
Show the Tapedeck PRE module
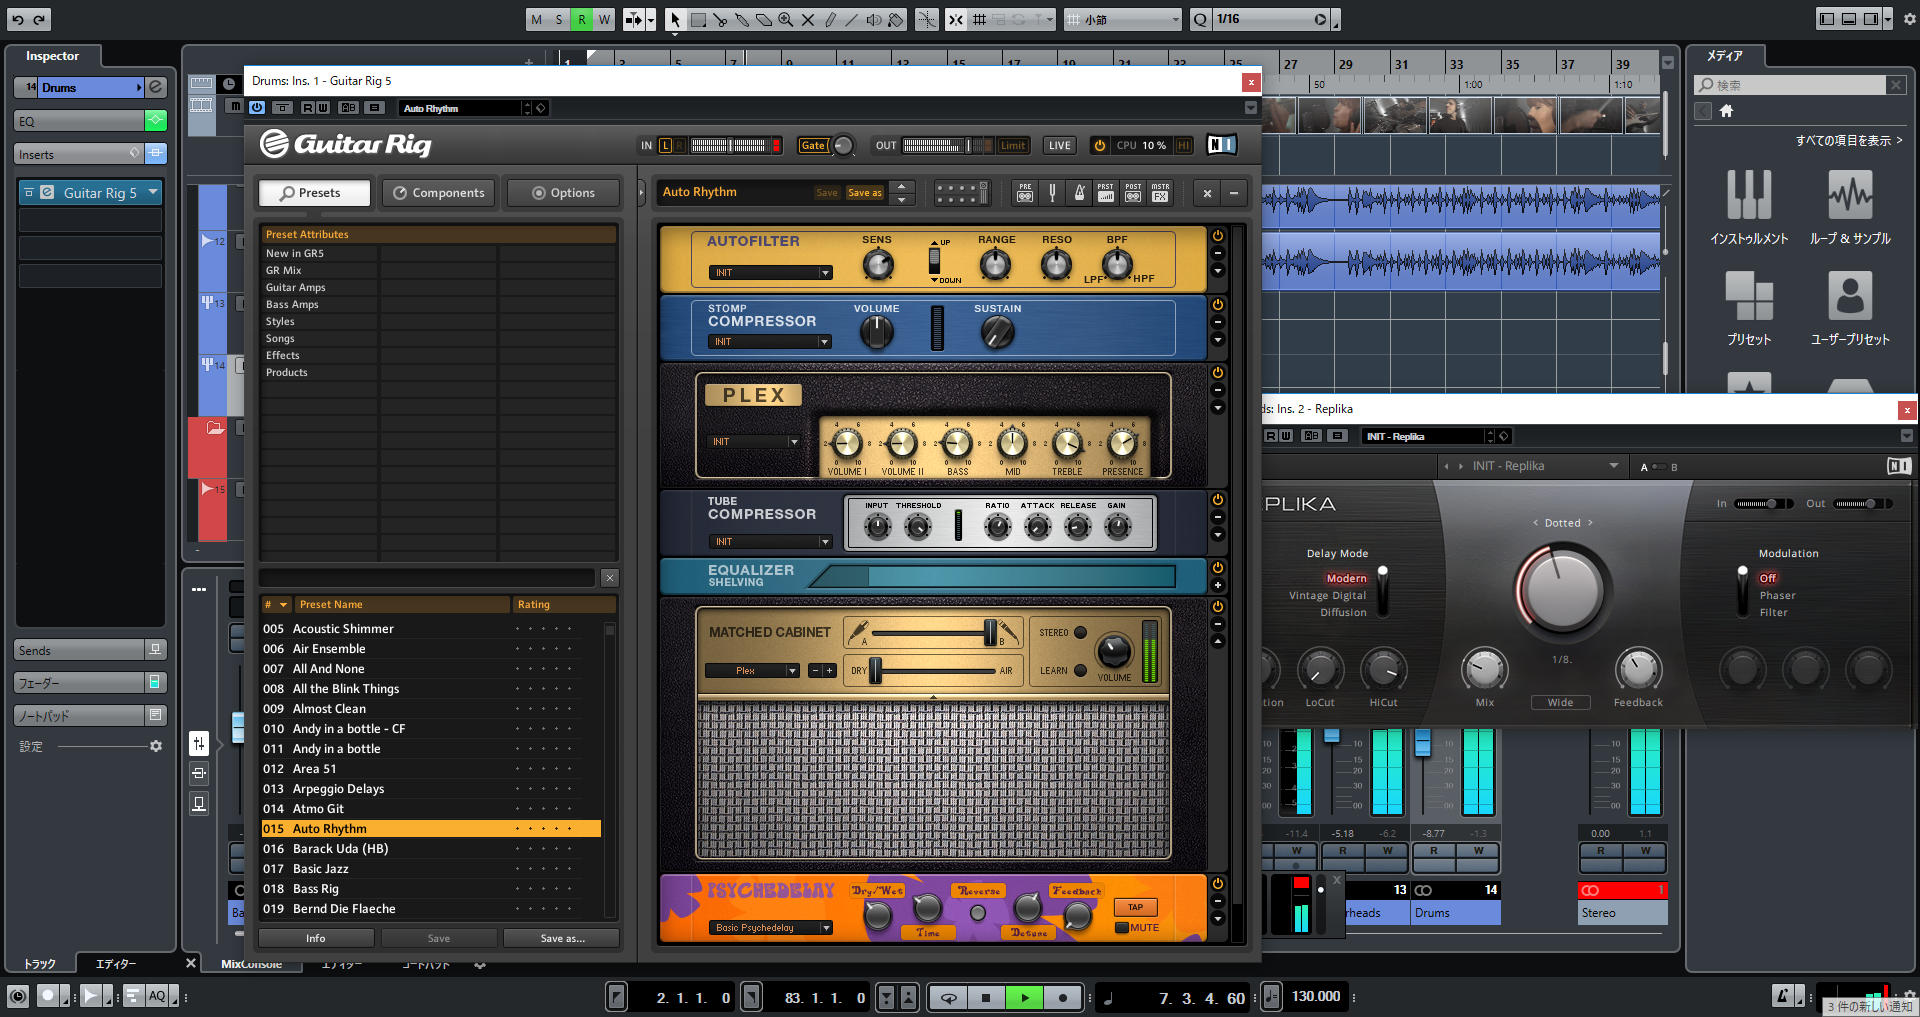tap(1025, 193)
